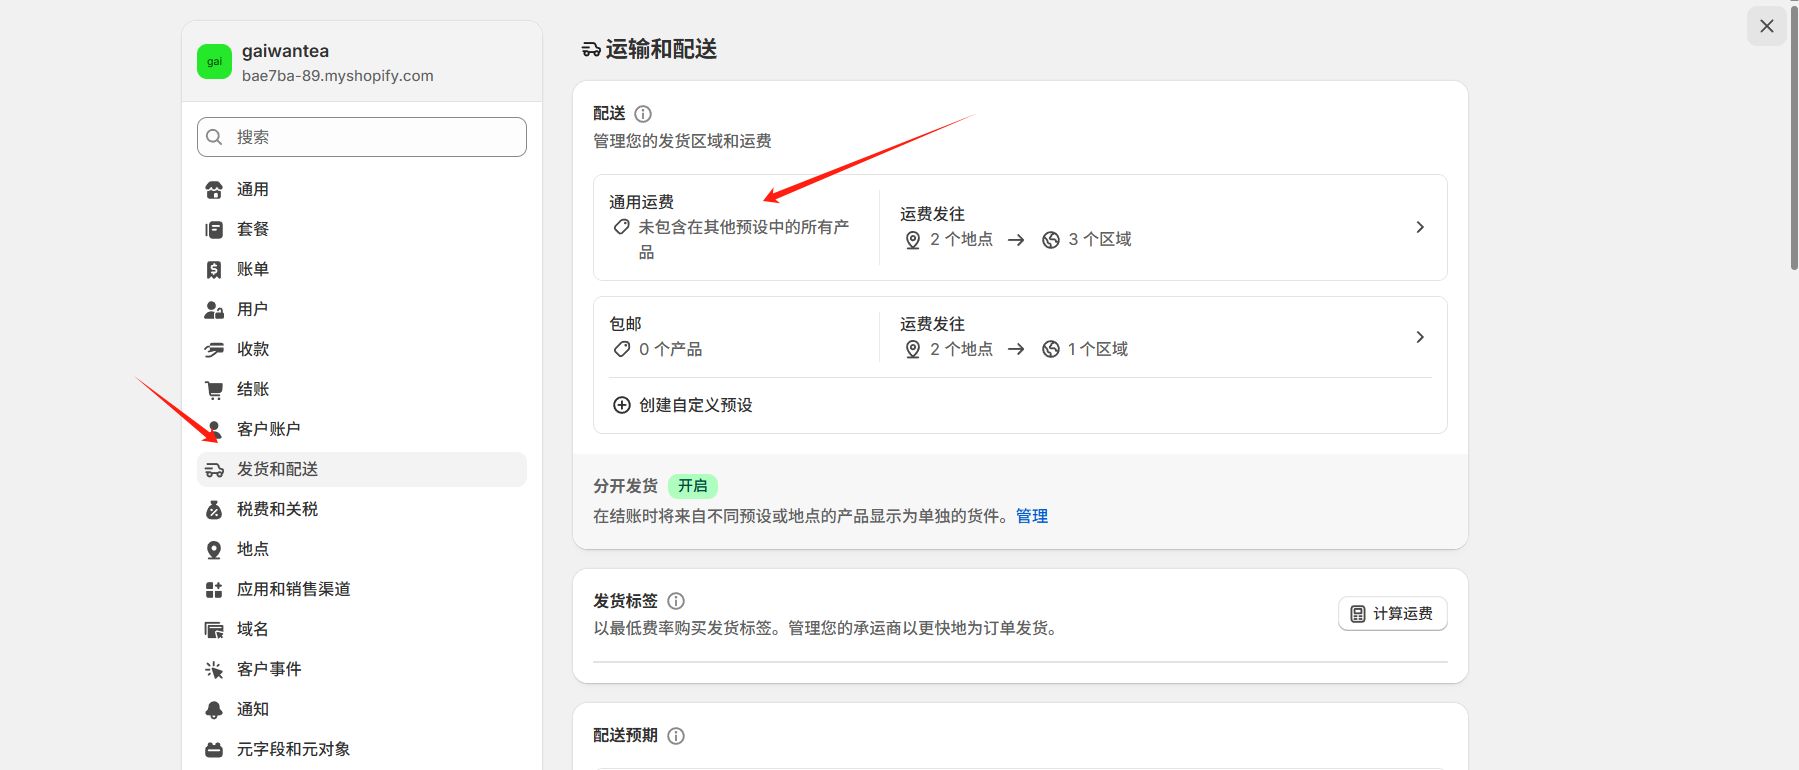Select 客户事件 in the settings sidebar
The height and width of the screenshot is (770, 1799).
pyautogui.click(x=362, y=670)
